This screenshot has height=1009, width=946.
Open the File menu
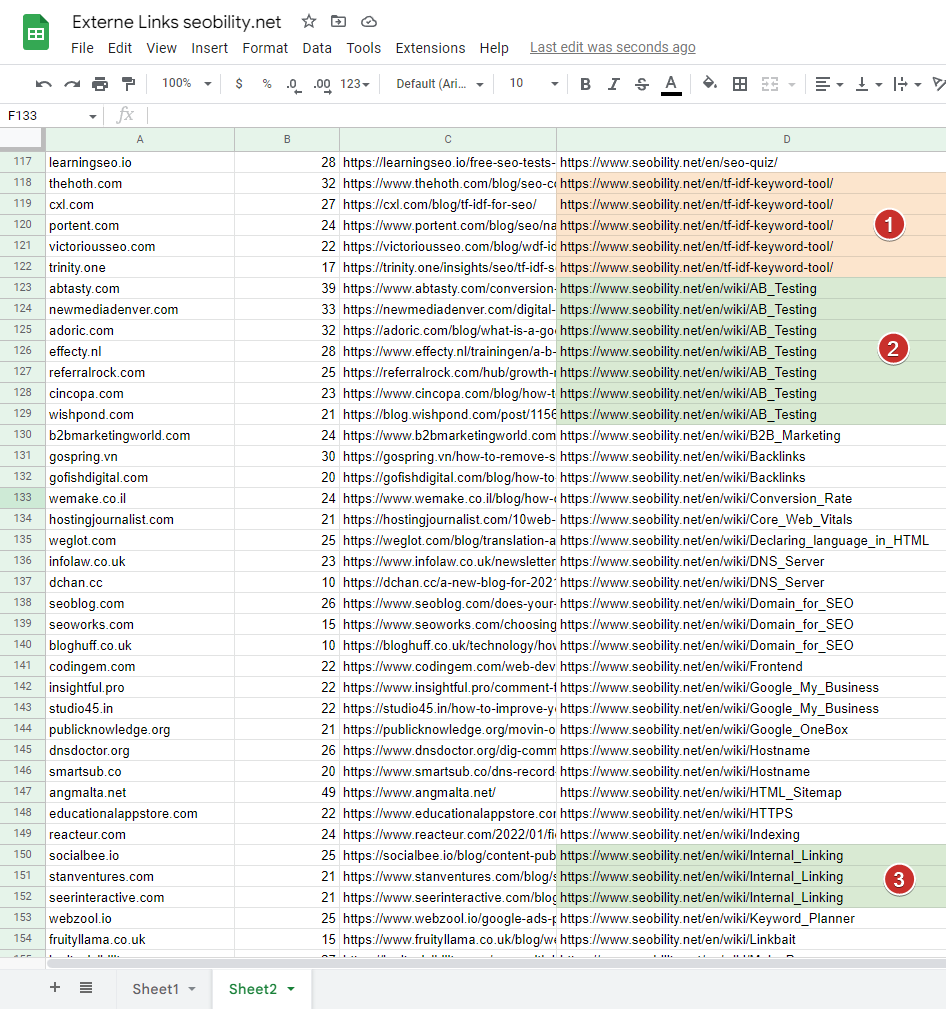coord(82,48)
